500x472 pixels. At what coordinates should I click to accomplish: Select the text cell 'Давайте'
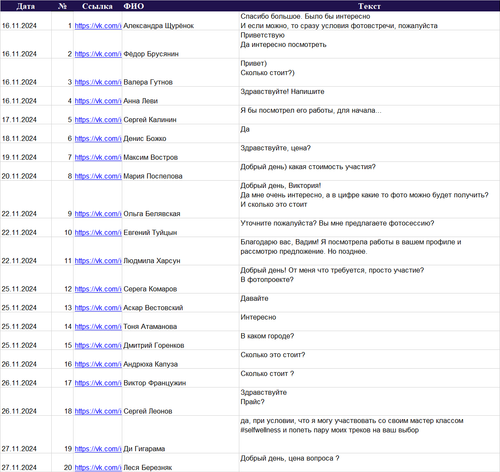click(x=369, y=303)
